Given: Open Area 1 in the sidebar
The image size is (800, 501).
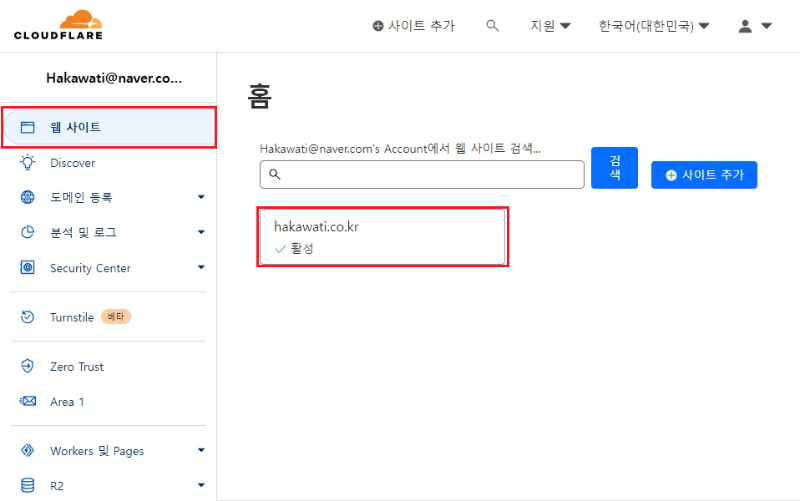Looking at the screenshot, I should [x=67, y=402].
